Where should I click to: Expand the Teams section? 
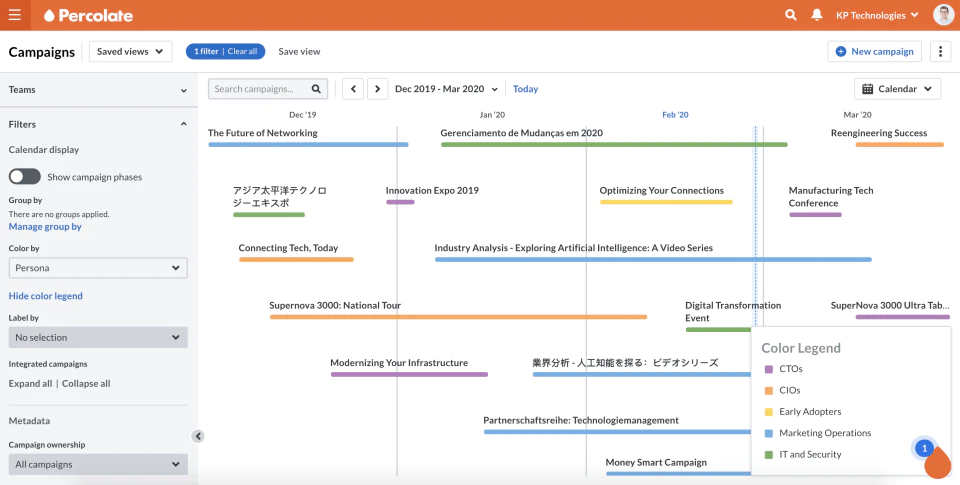(99, 89)
